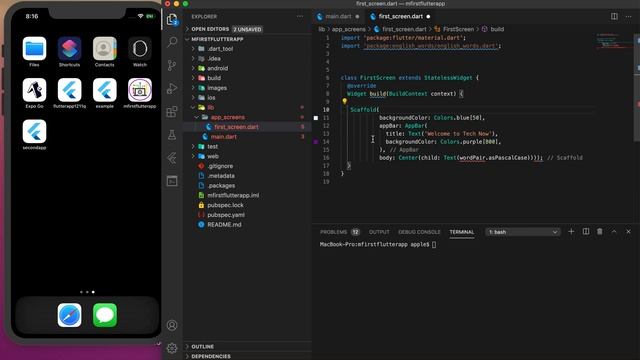Split the terminal panel
This screenshot has height=360, width=640.
click(586, 231)
